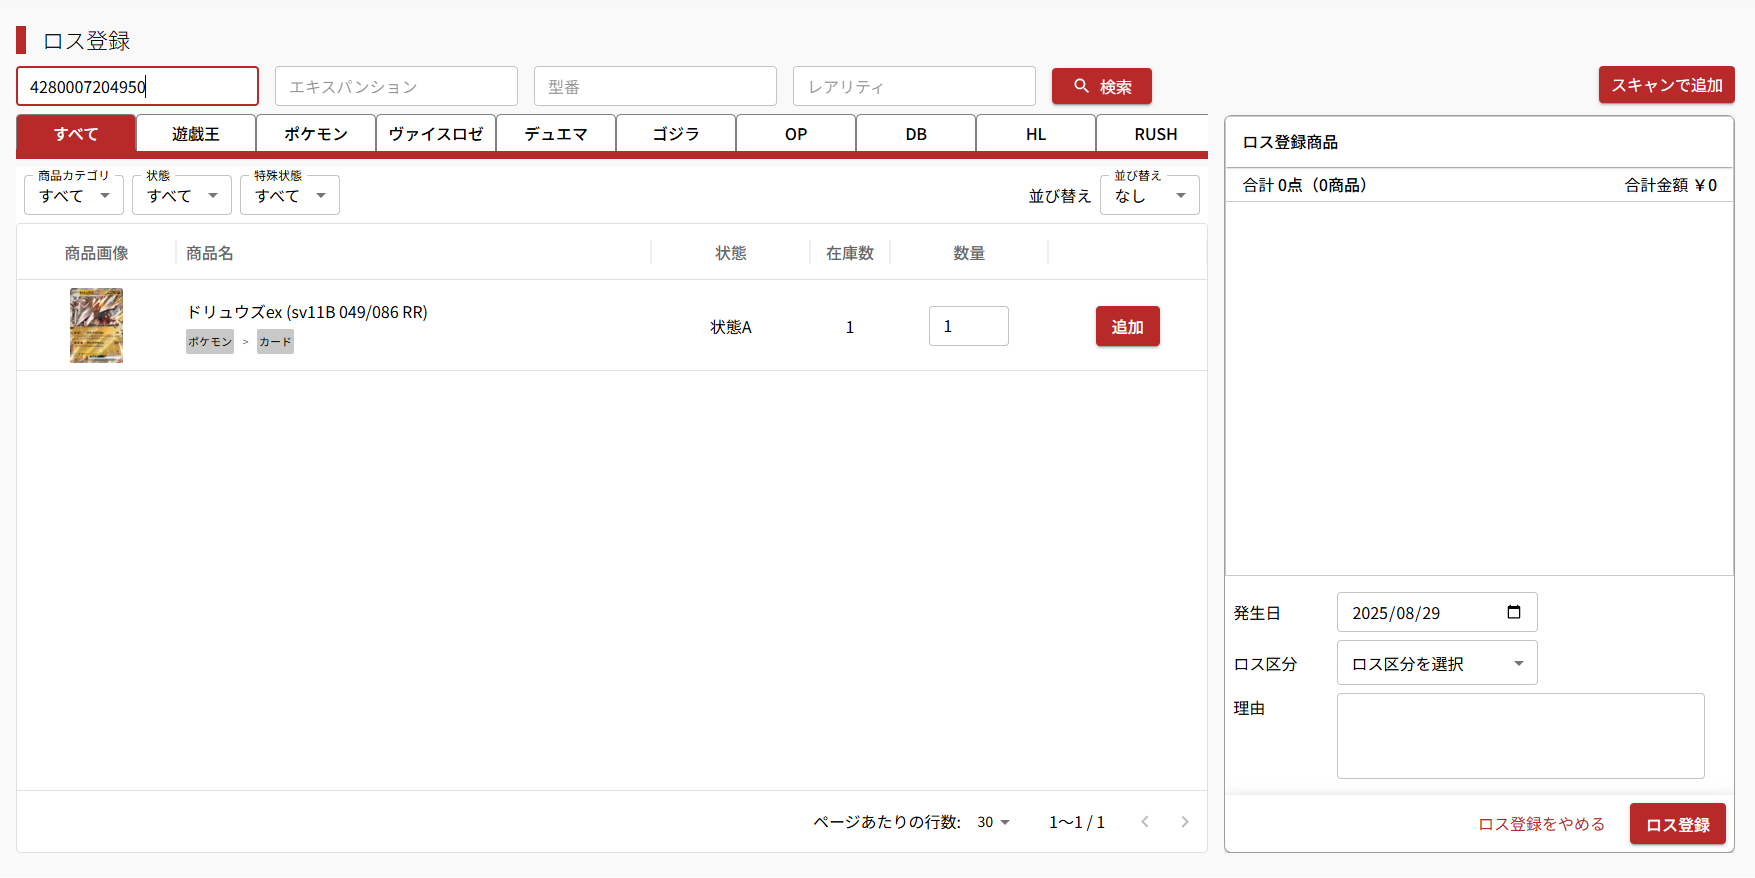Select the RUSH tab
Screen dimensions: 1755x878
point(1155,134)
